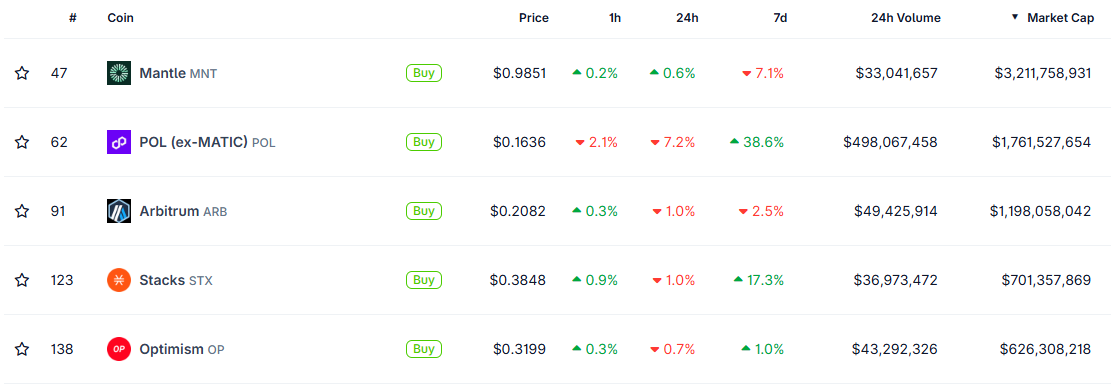Click the POL (ex-MATIC) purple logo icon

pyautogui.click(x=118, y=142)
